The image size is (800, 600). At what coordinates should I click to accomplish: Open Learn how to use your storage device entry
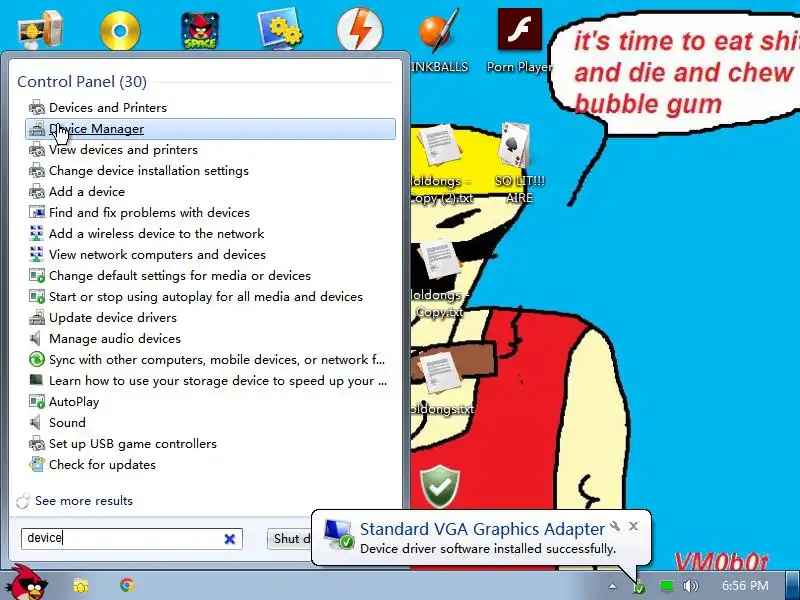(210, 381)
